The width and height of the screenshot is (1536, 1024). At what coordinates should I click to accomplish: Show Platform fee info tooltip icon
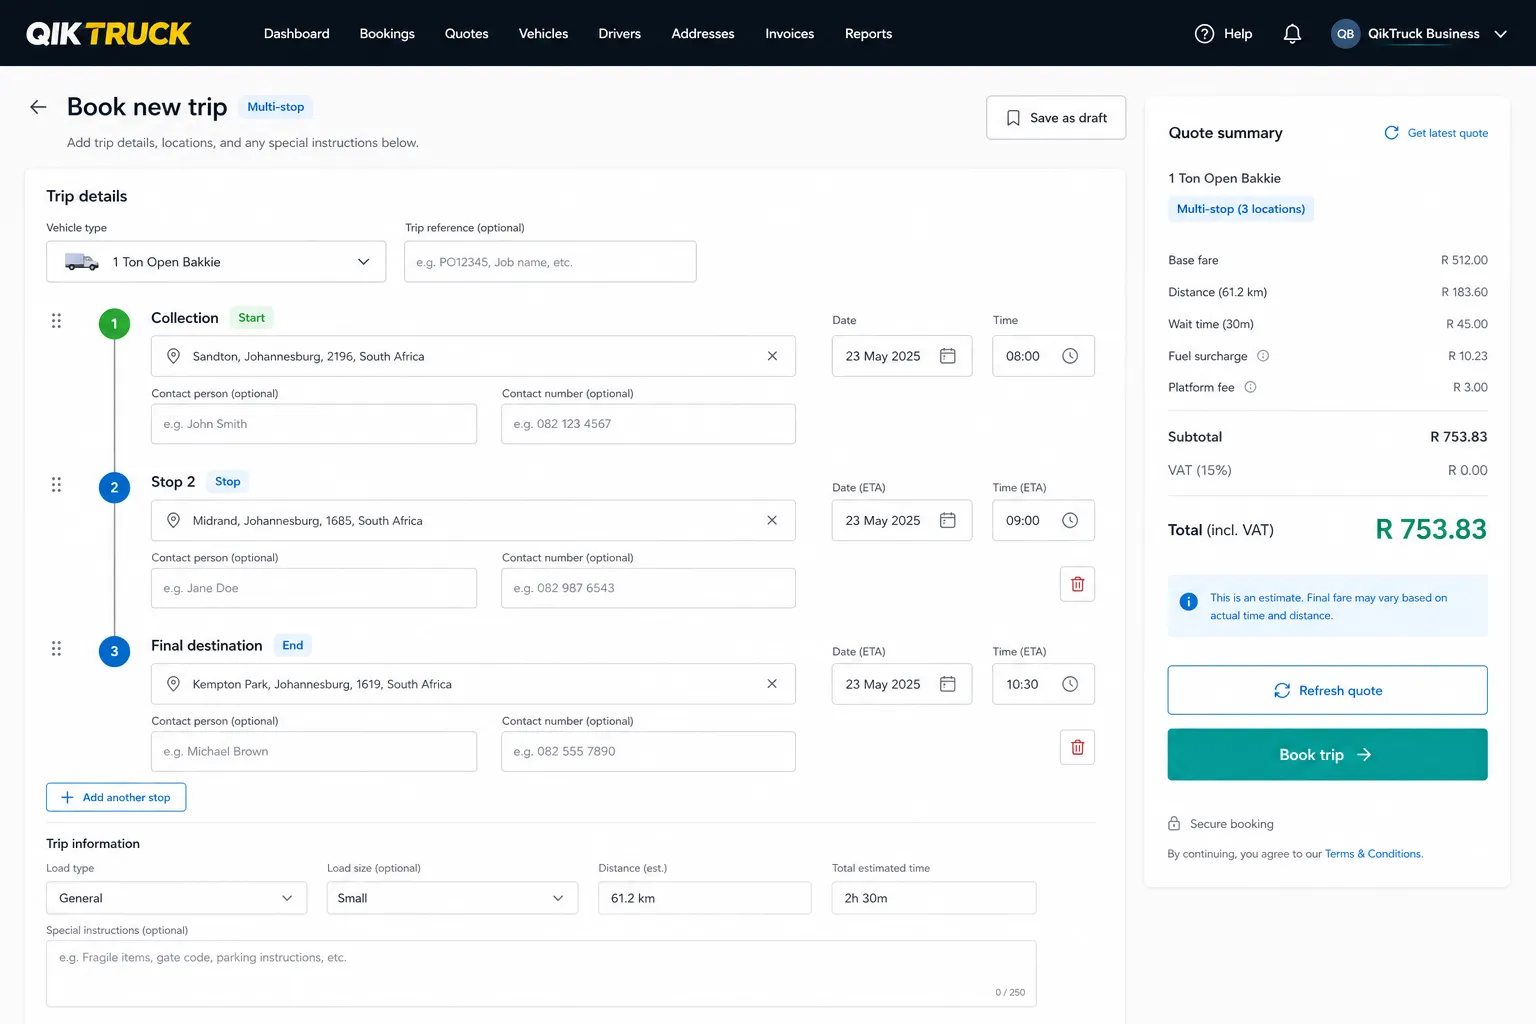(x=1250, y=387)
